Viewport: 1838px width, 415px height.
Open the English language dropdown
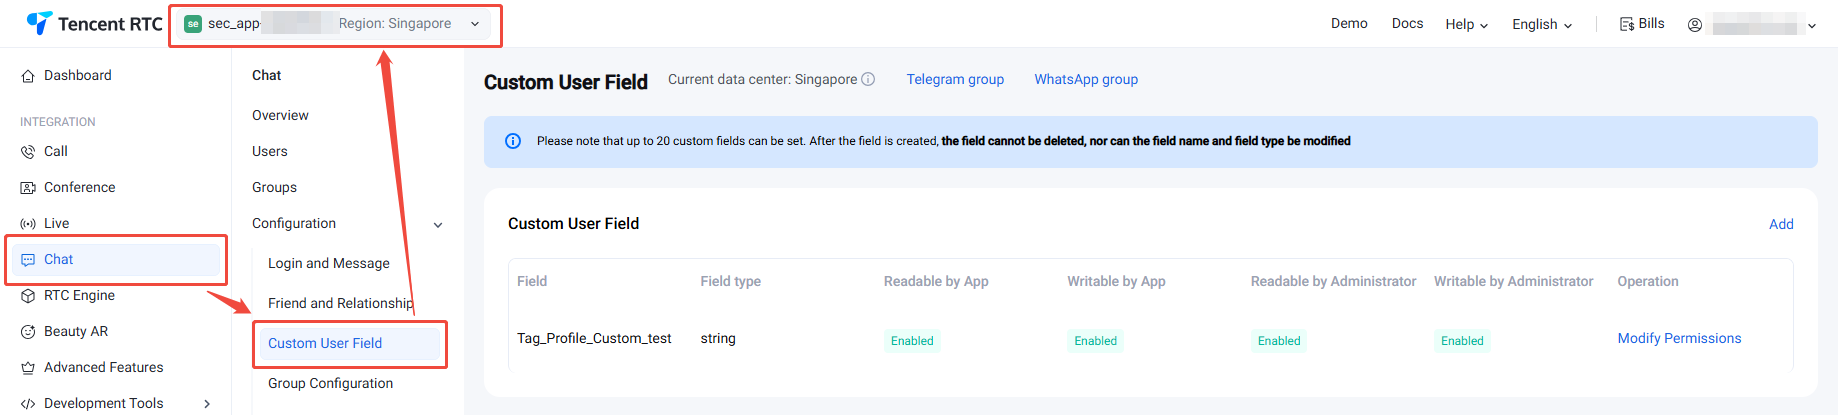(x=1541, y=25)
